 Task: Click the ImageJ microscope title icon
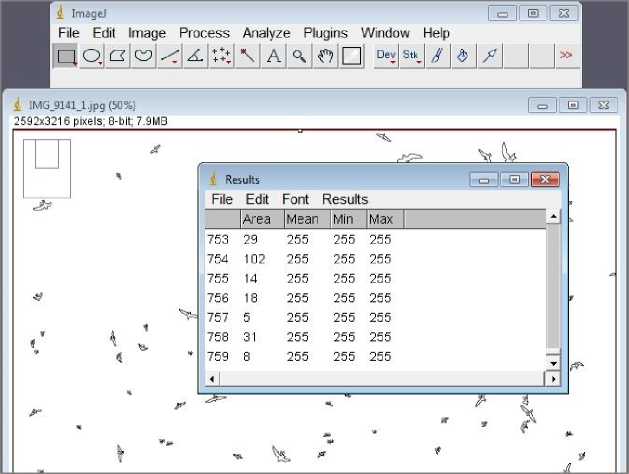(x=61, y=13)
